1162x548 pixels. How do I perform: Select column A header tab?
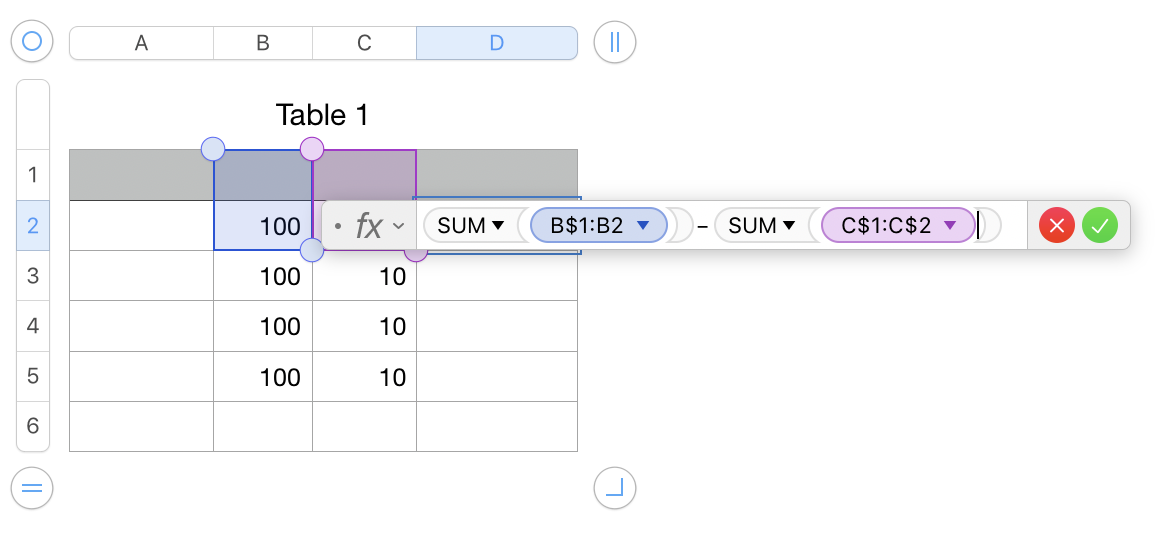[x=141, y=43]
